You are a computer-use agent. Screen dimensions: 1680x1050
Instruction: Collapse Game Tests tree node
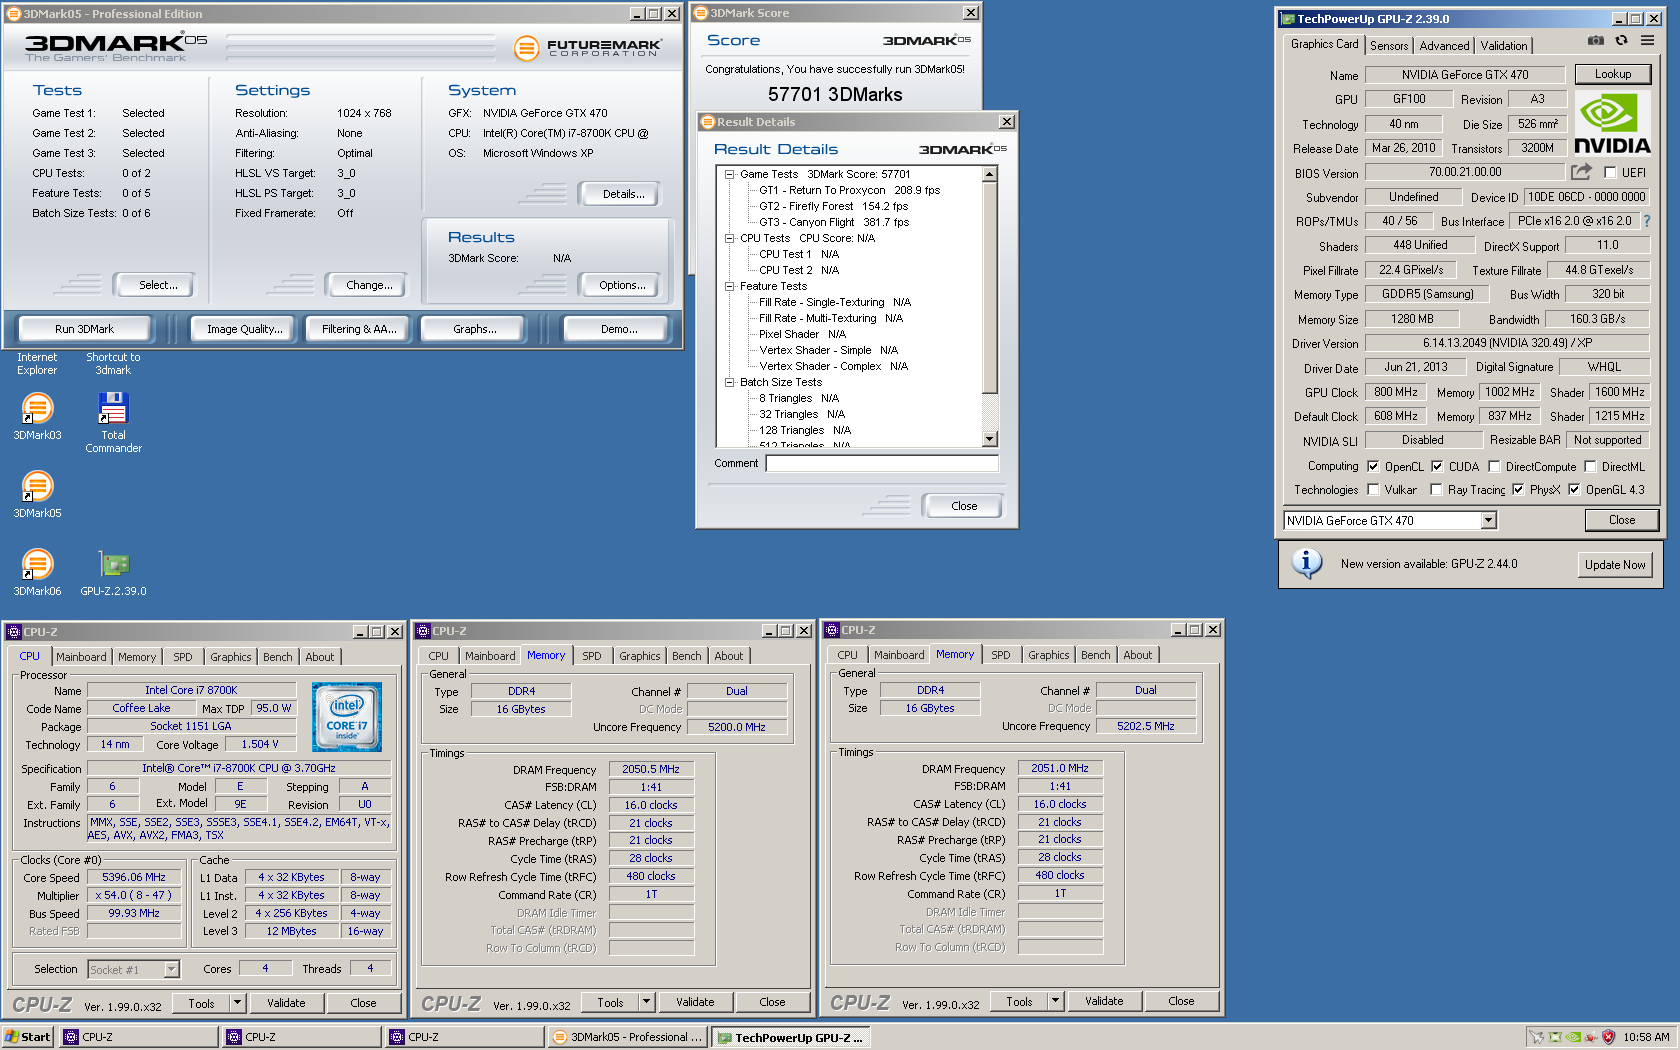pos(730,174)
